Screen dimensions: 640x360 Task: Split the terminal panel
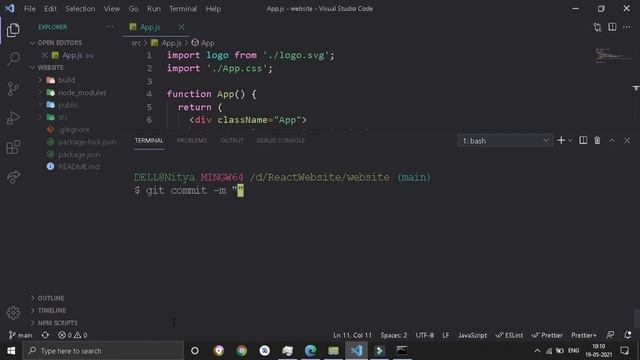pos(583,140)
